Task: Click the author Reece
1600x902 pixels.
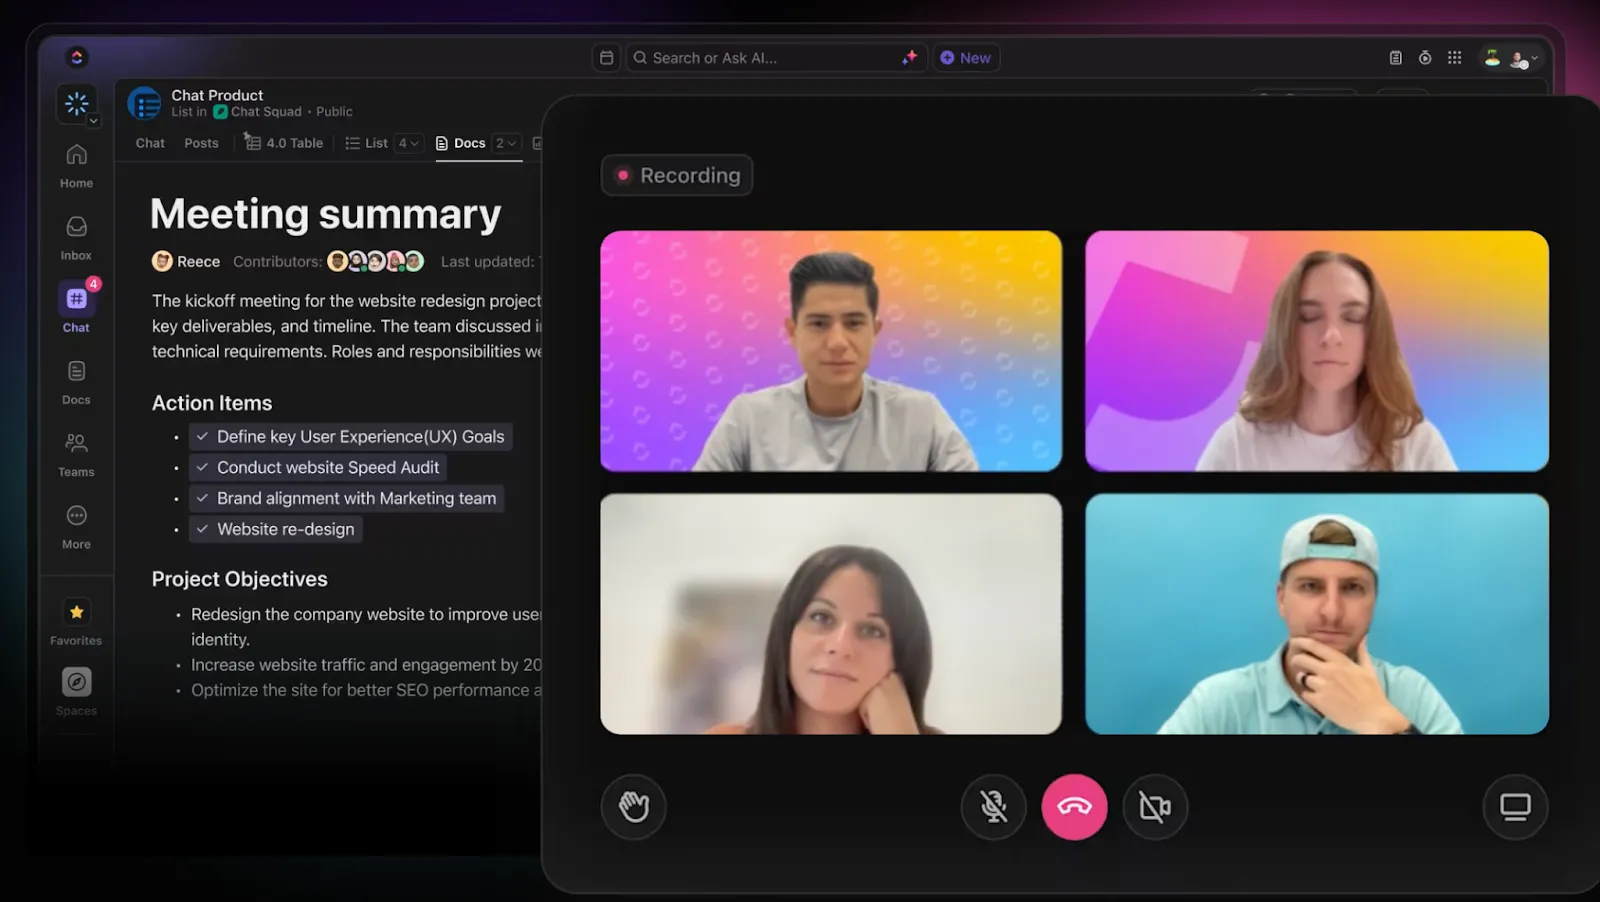Action: 186,261
